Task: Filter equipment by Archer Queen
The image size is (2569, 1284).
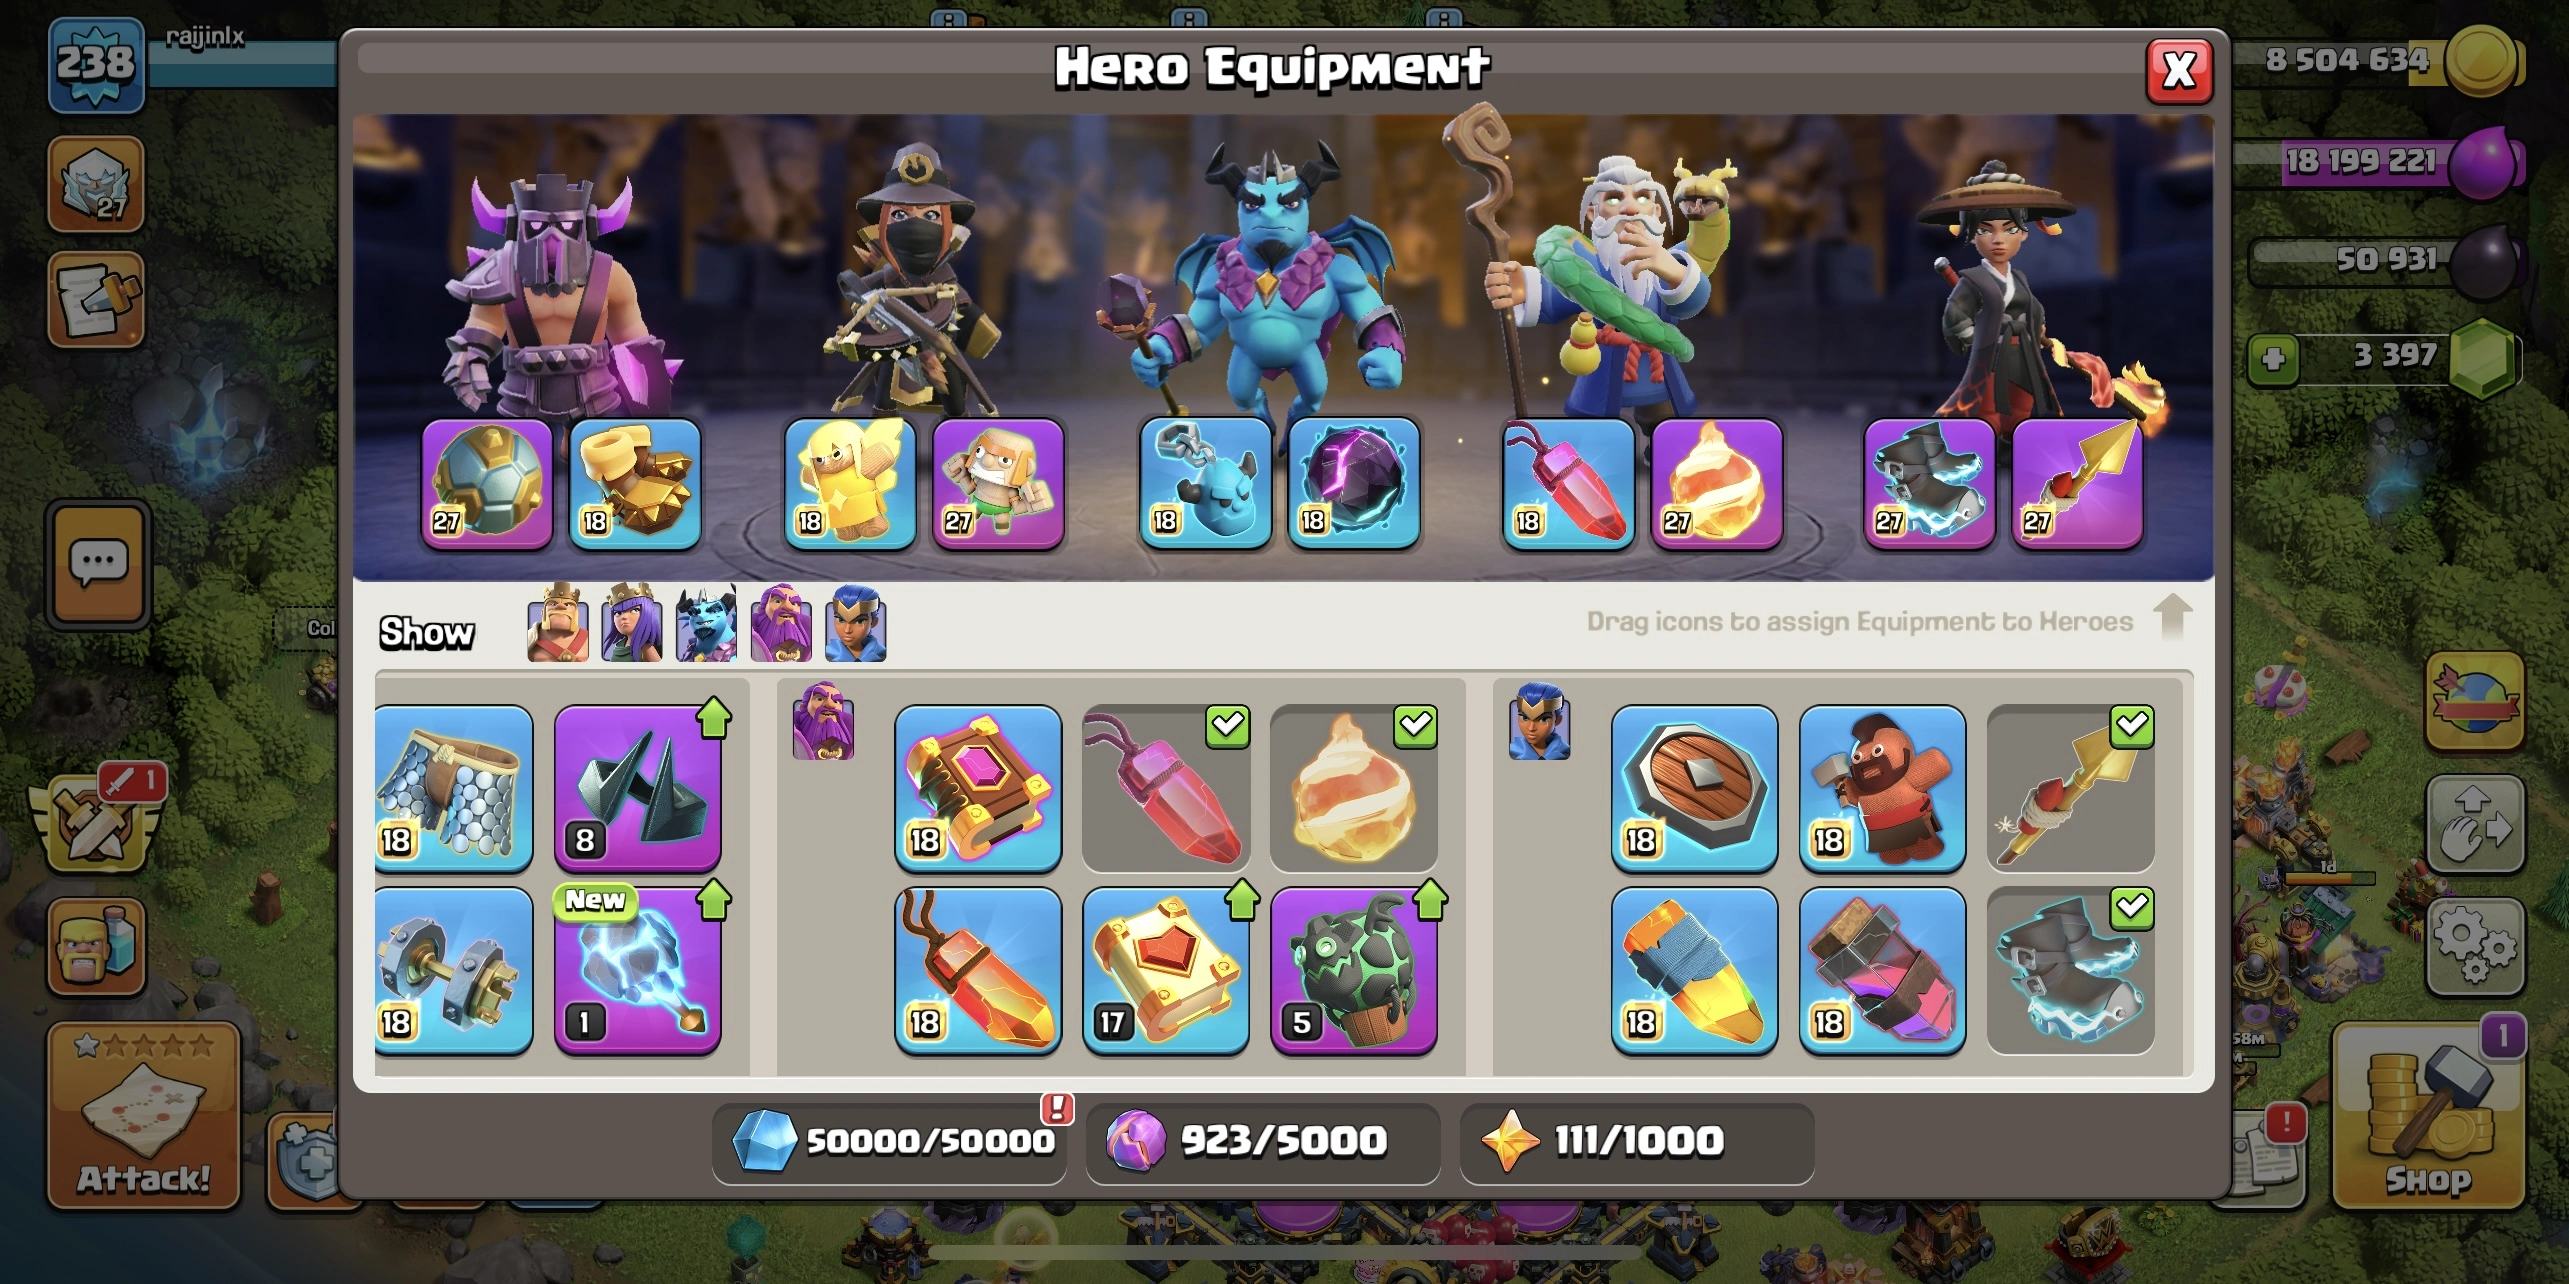Action: [631, 623]
